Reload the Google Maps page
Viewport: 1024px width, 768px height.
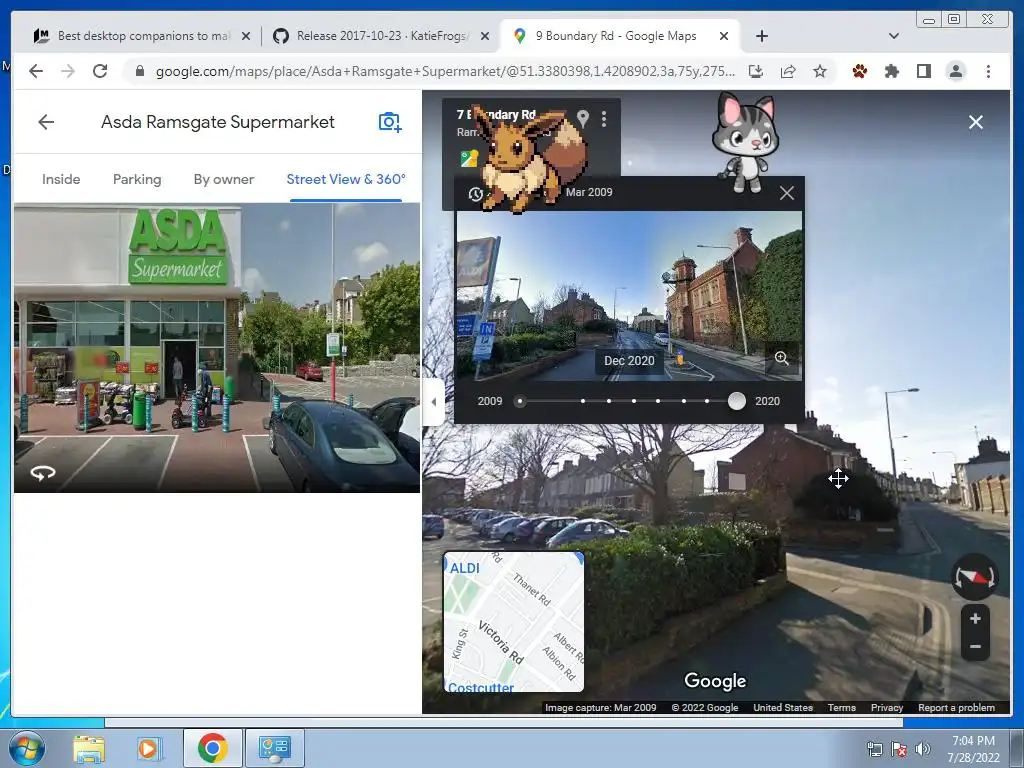point(100,71)
